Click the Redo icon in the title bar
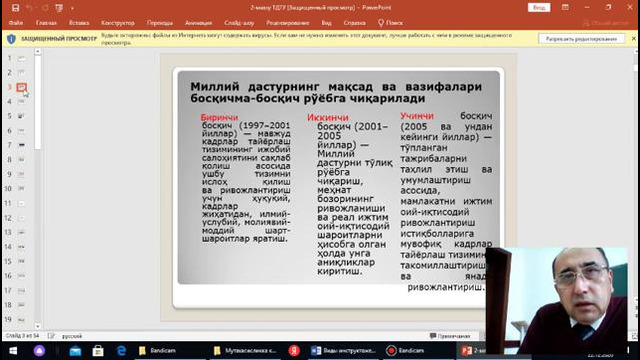This screenshot has width=640, height=360. 44,8
